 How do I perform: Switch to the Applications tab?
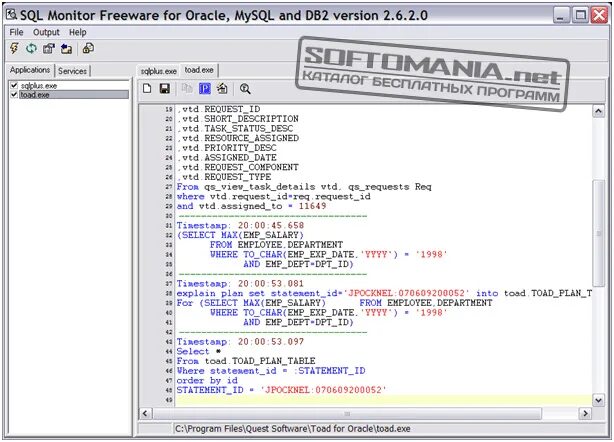[30, 70]
